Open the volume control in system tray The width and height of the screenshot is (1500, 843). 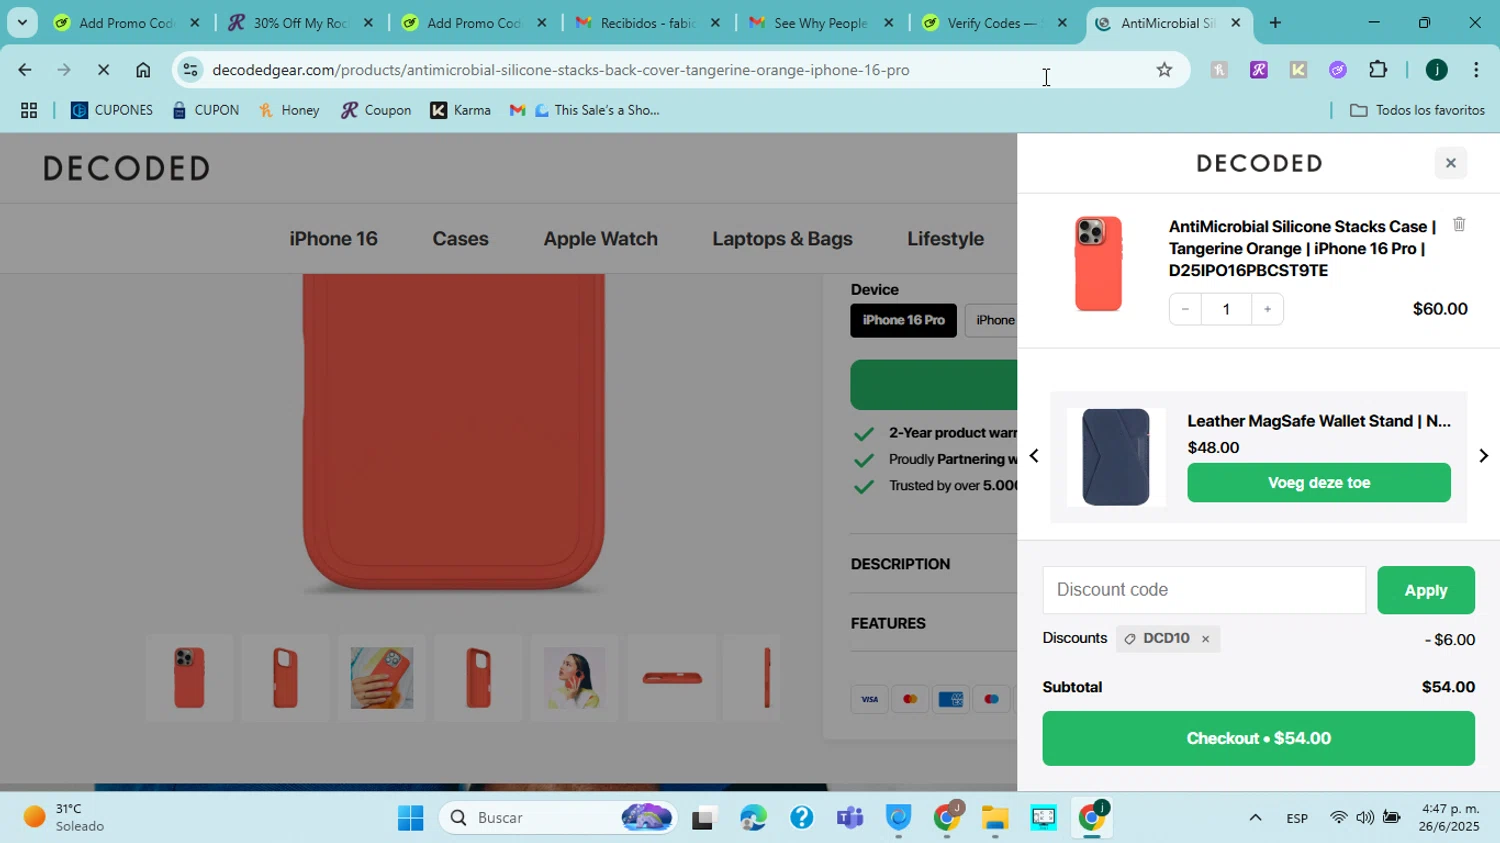point(1365,818)
